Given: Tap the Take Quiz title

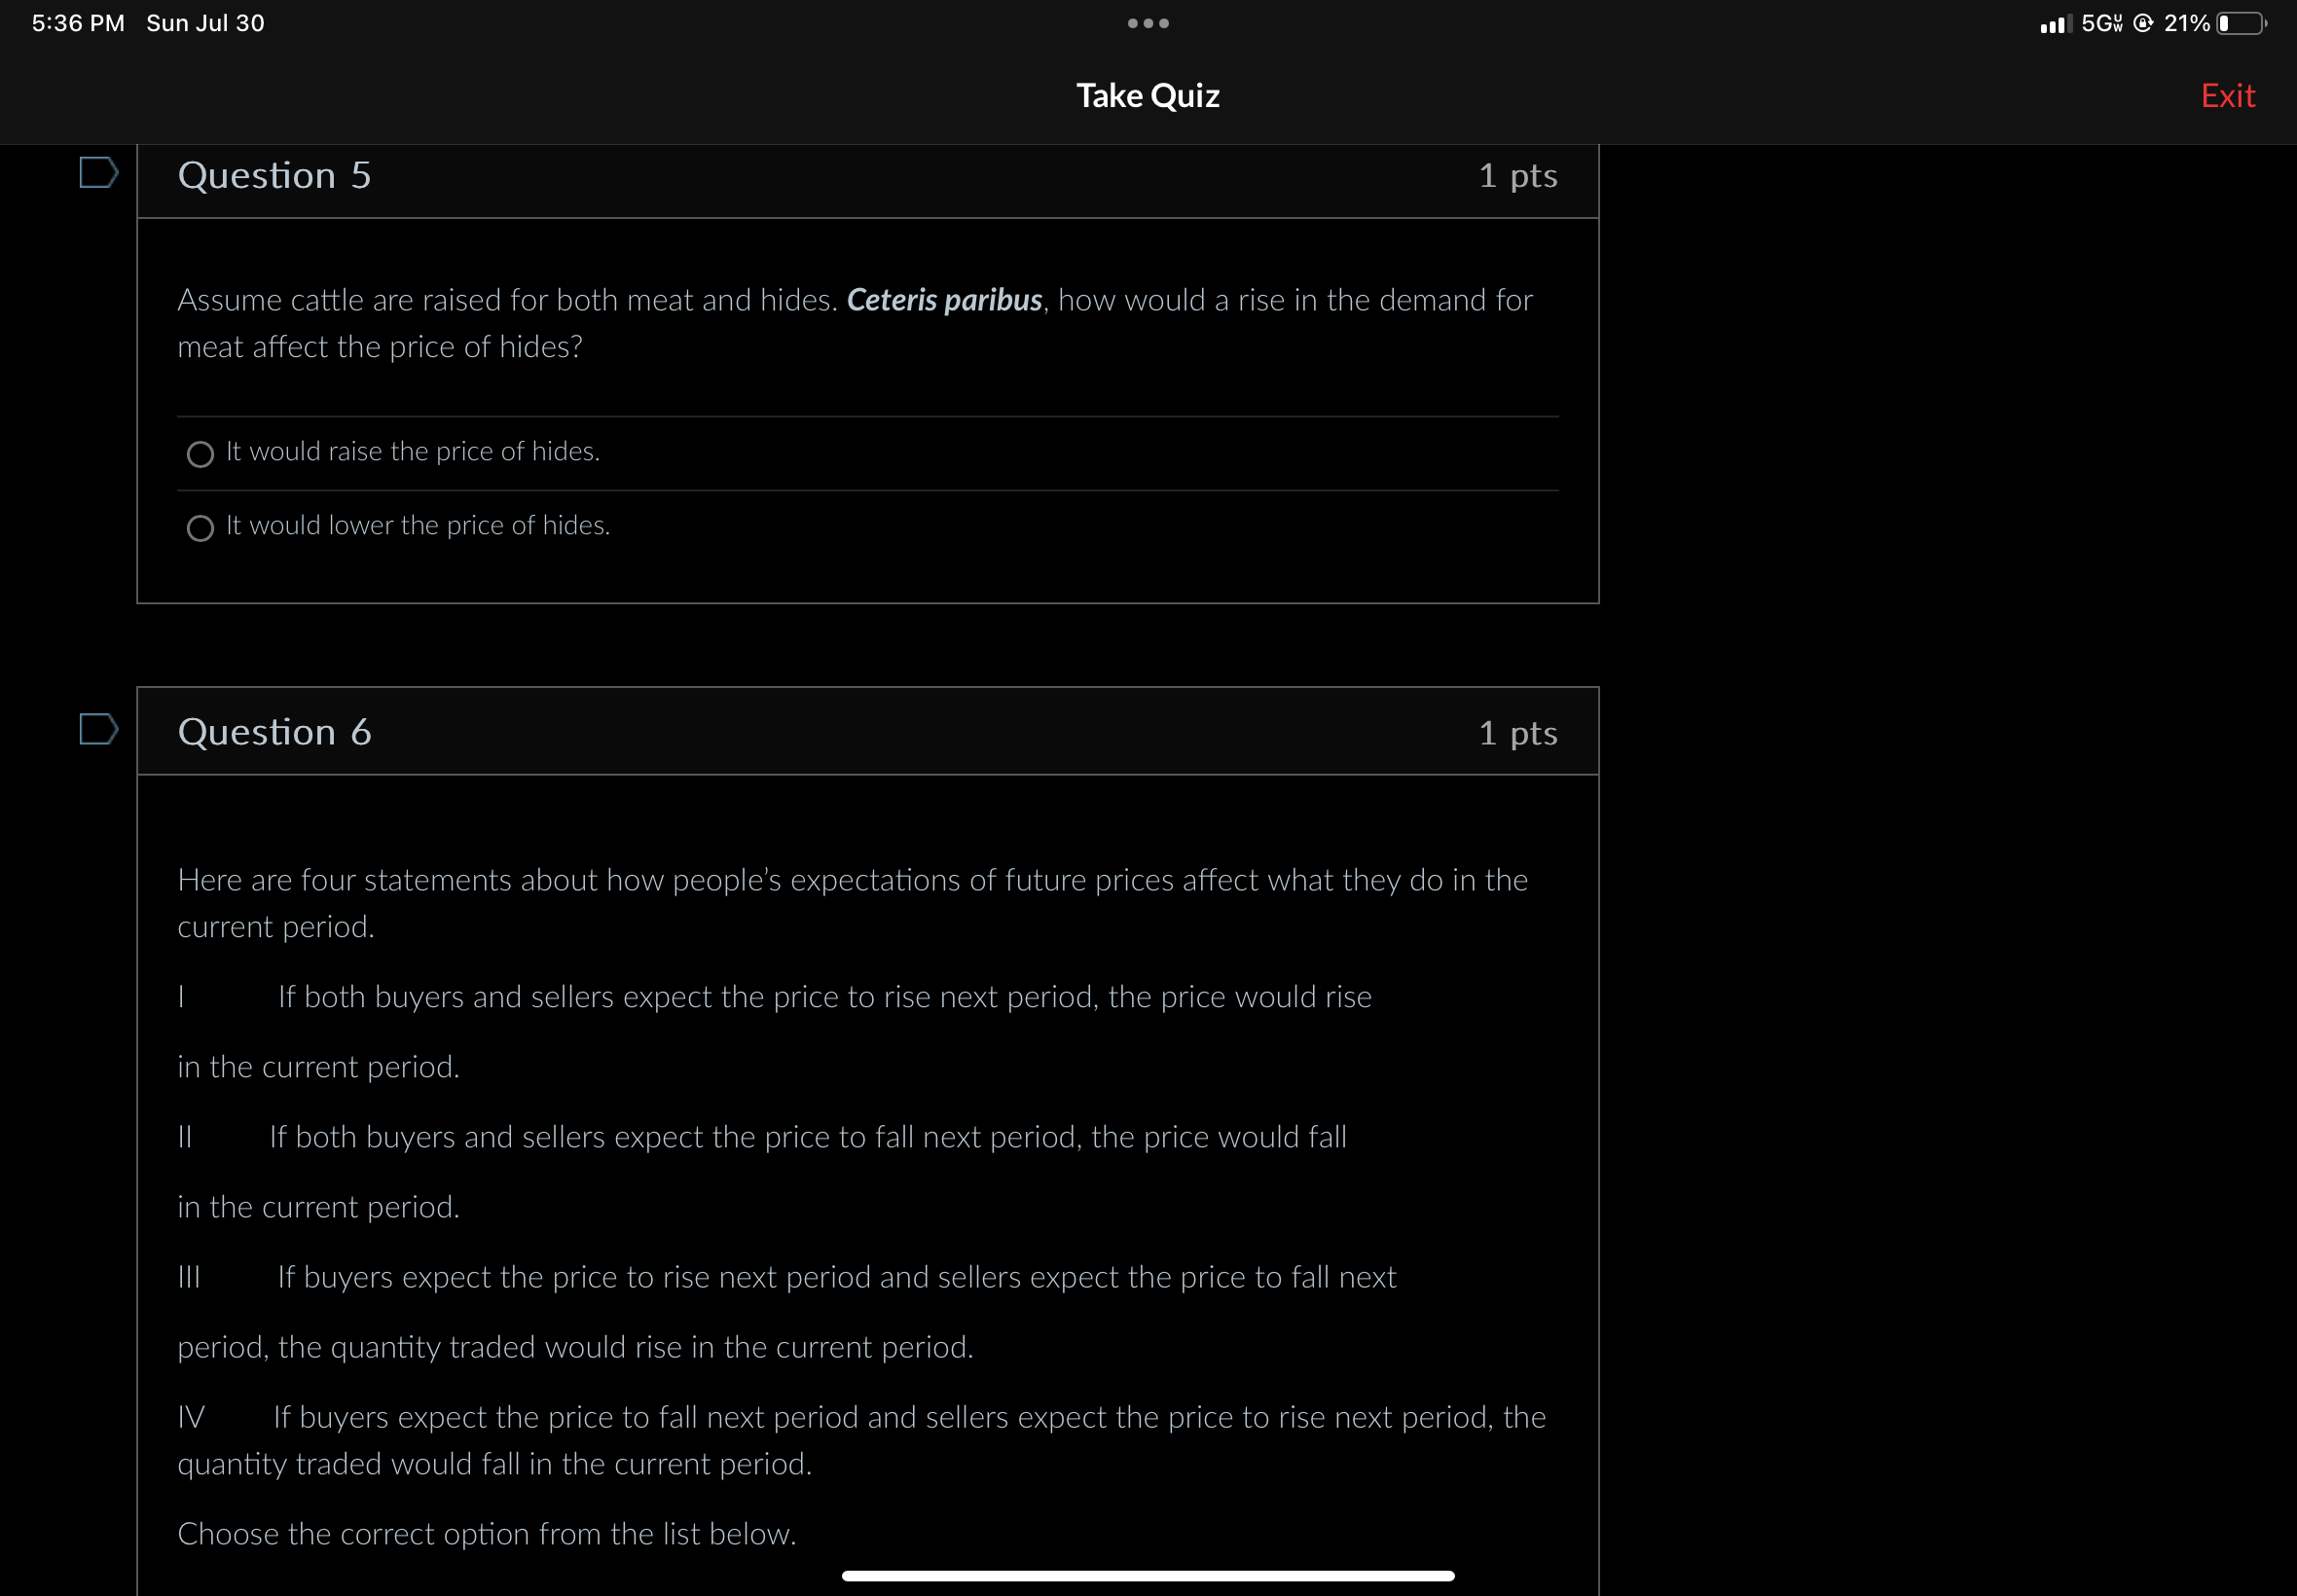Looking at the screenshot, I should tap(1147, 96).
